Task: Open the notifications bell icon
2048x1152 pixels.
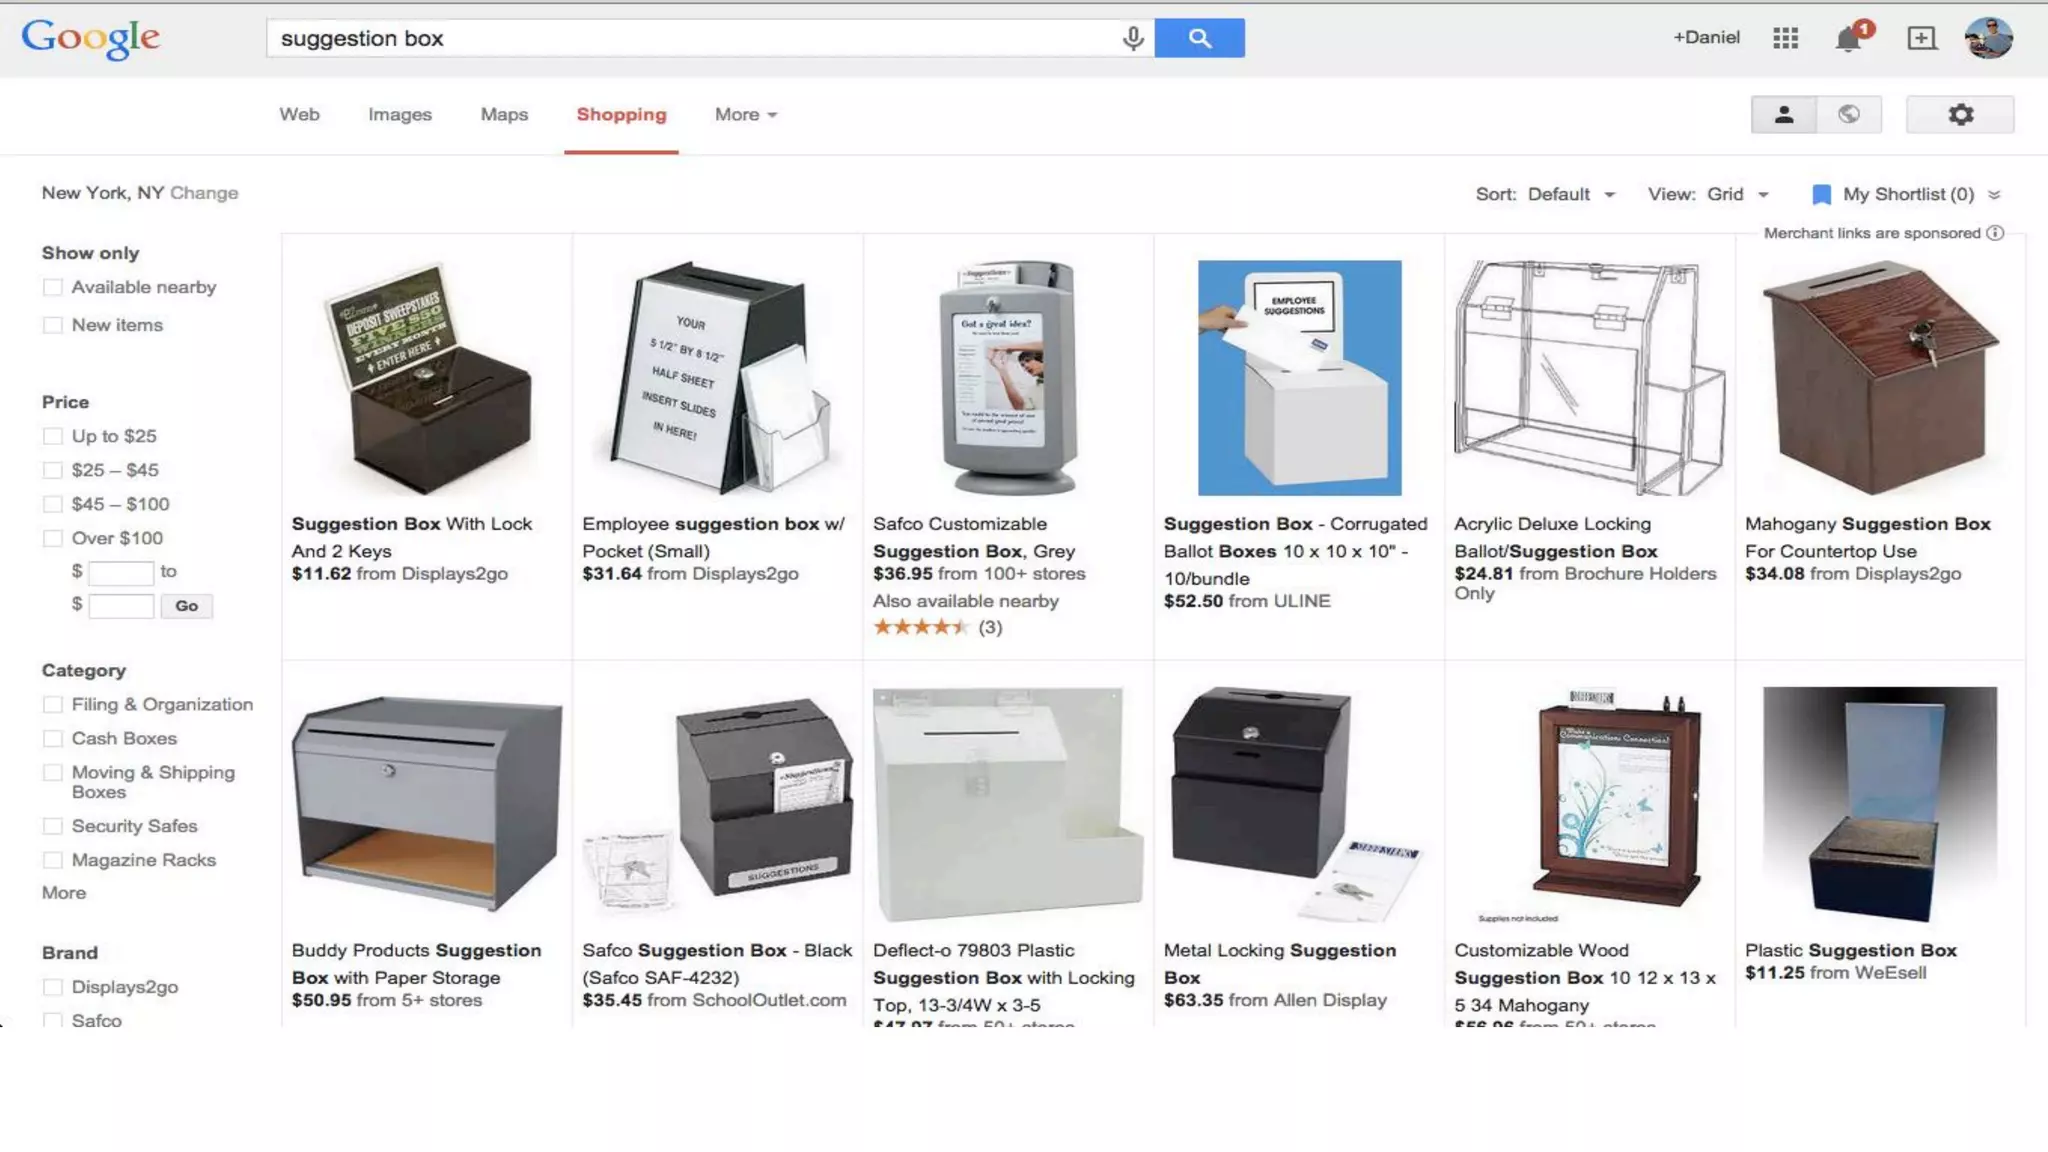Action: [x=1849, y=38]
